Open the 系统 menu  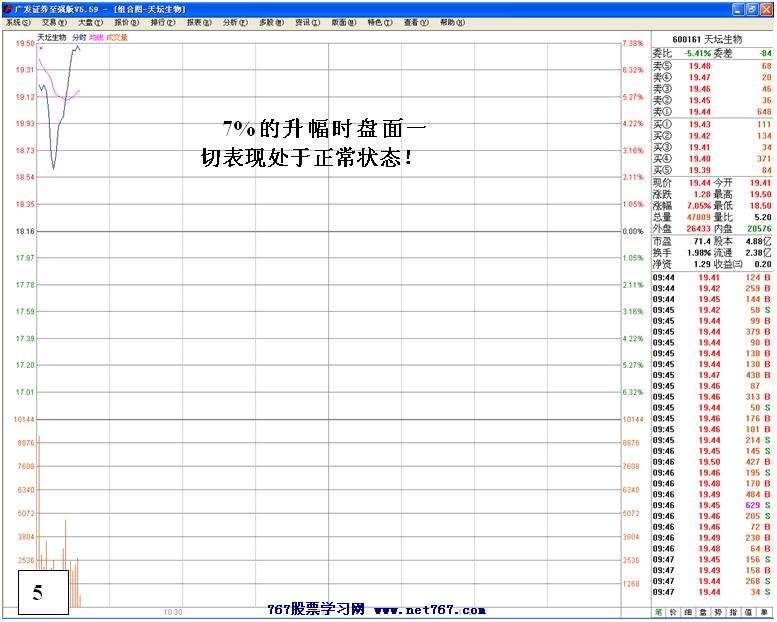click(18, 22)
